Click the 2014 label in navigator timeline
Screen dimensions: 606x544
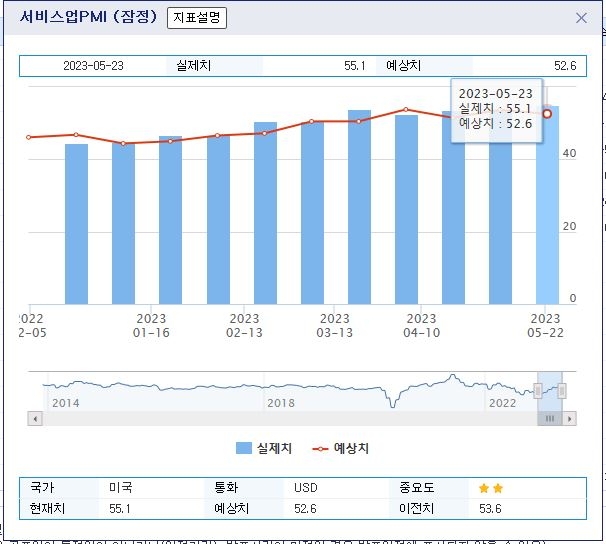(66, 403)
